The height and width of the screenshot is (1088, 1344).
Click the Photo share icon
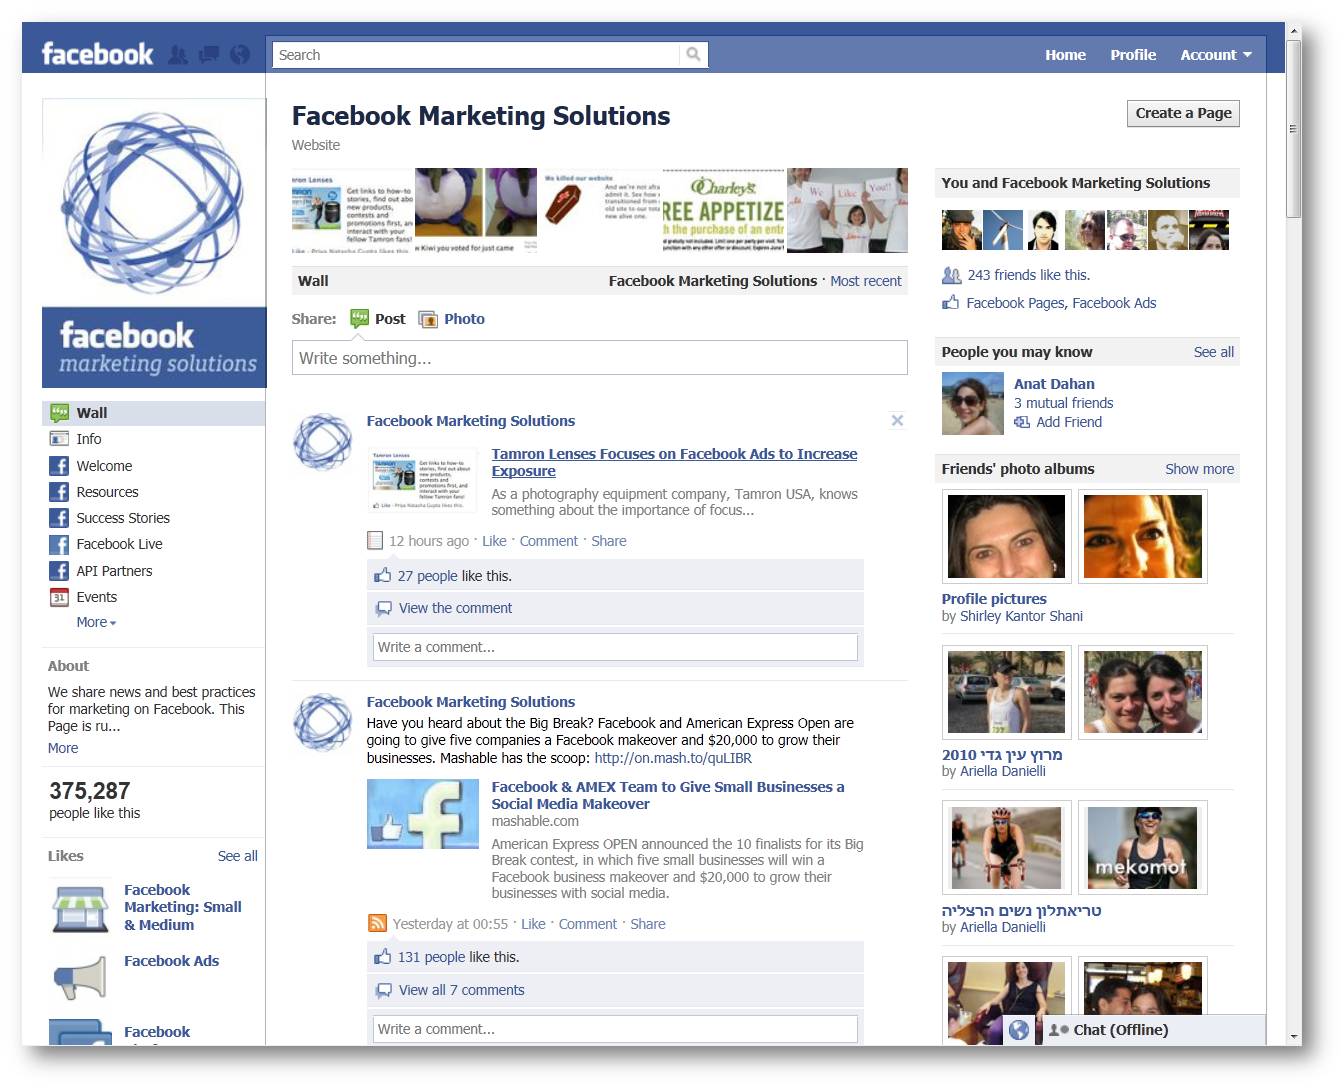428,319
